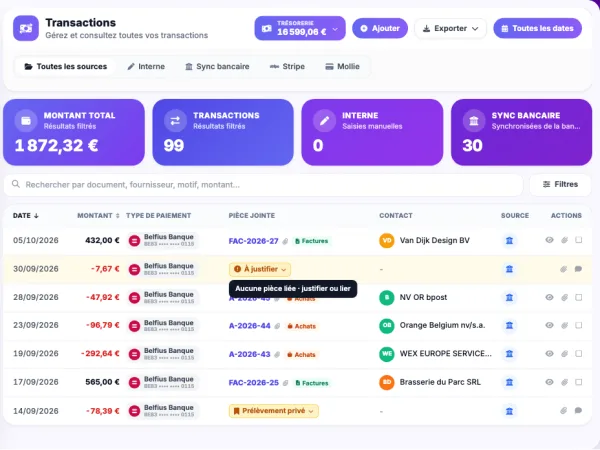Open the Exporter dropdown
Screen dimensions: 600x450
(x=450, y=28)
